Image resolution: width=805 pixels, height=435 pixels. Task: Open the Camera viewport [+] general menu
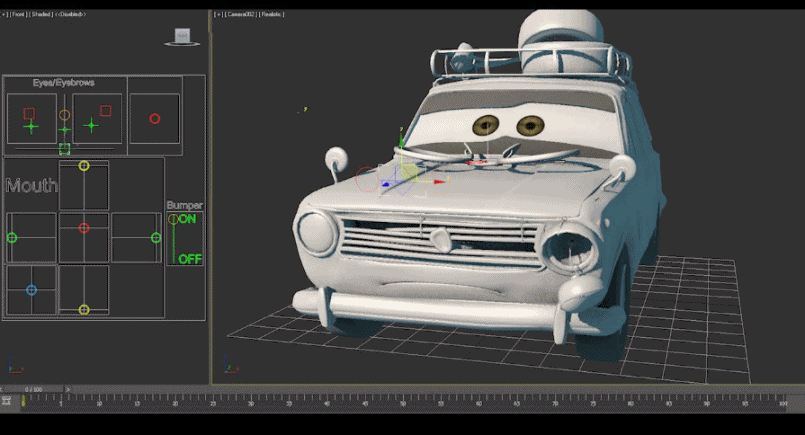(218, 14)
